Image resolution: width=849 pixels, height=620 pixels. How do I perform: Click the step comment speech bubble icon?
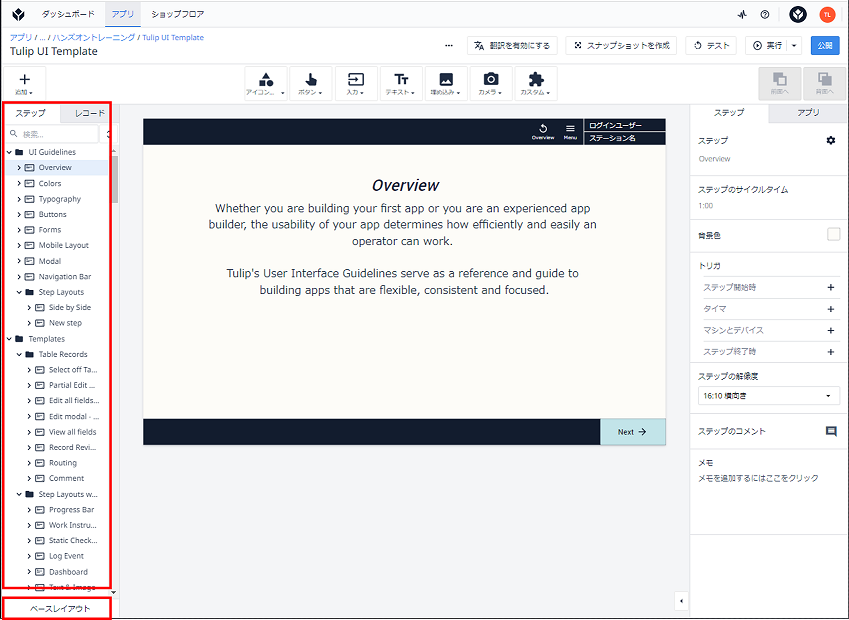tap(831, 431)
